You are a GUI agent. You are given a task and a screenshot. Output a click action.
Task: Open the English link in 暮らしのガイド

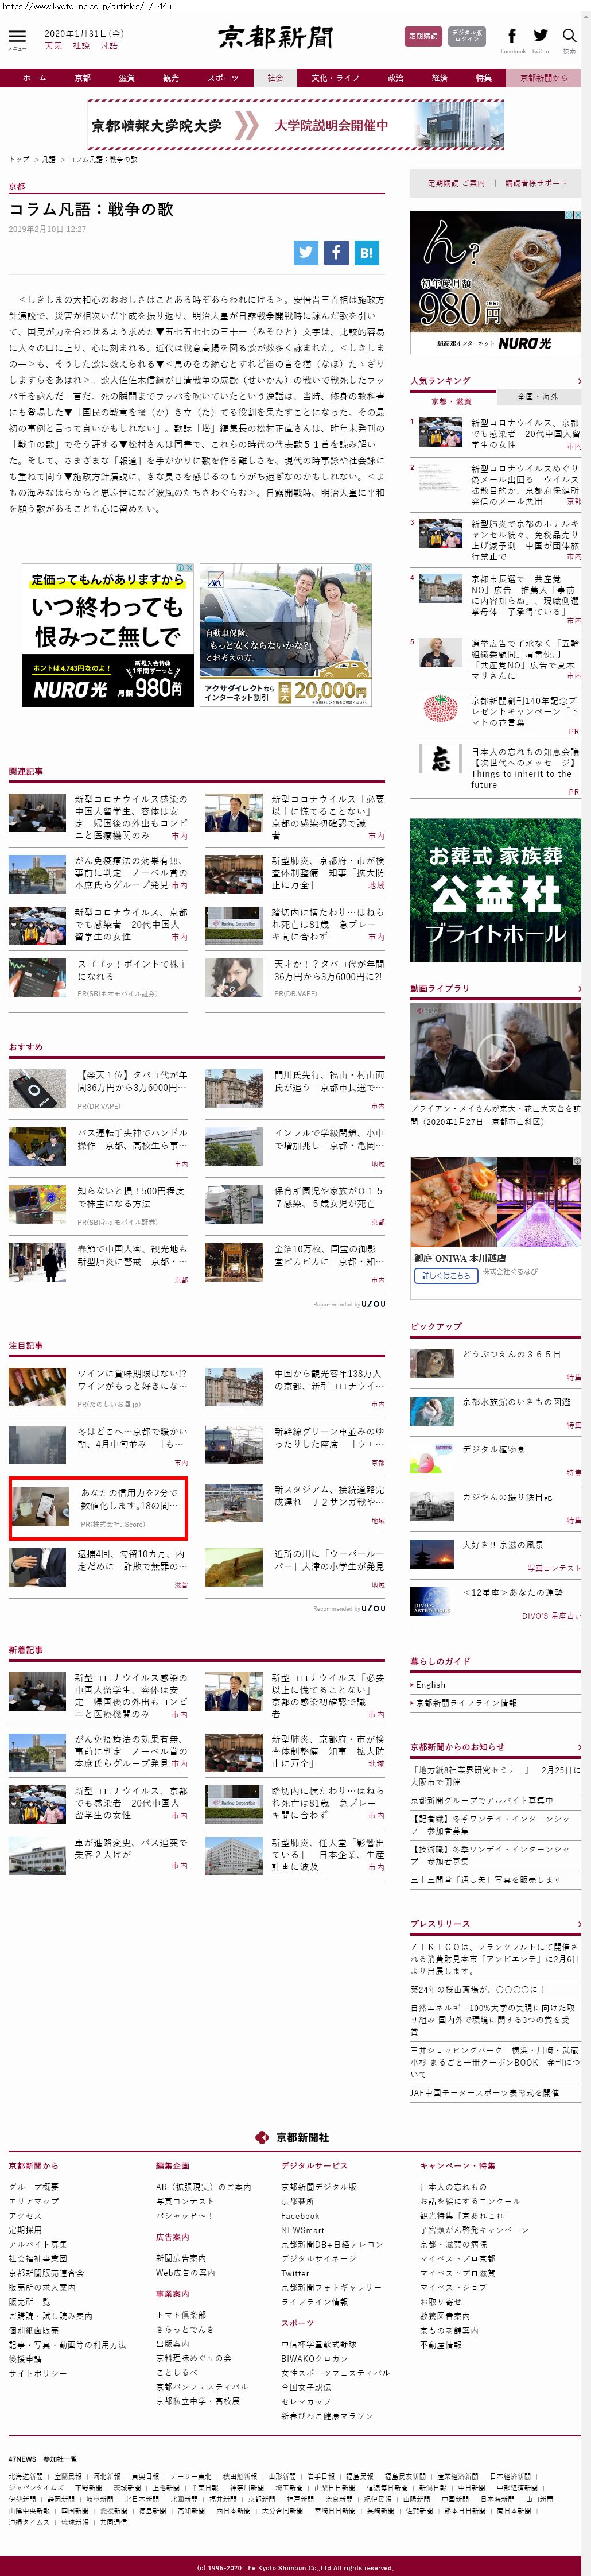[x=430, y=1685]
